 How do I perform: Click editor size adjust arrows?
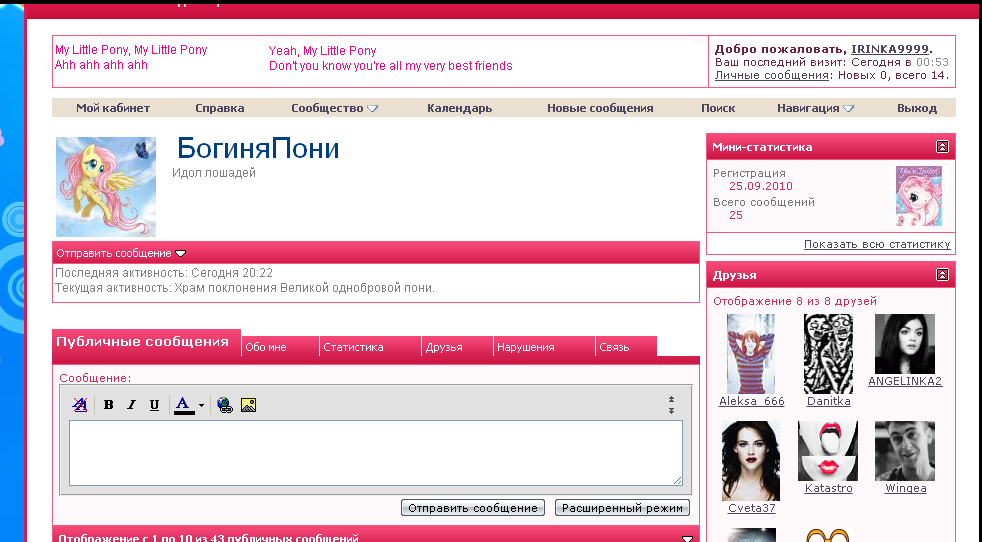point(671,405)
